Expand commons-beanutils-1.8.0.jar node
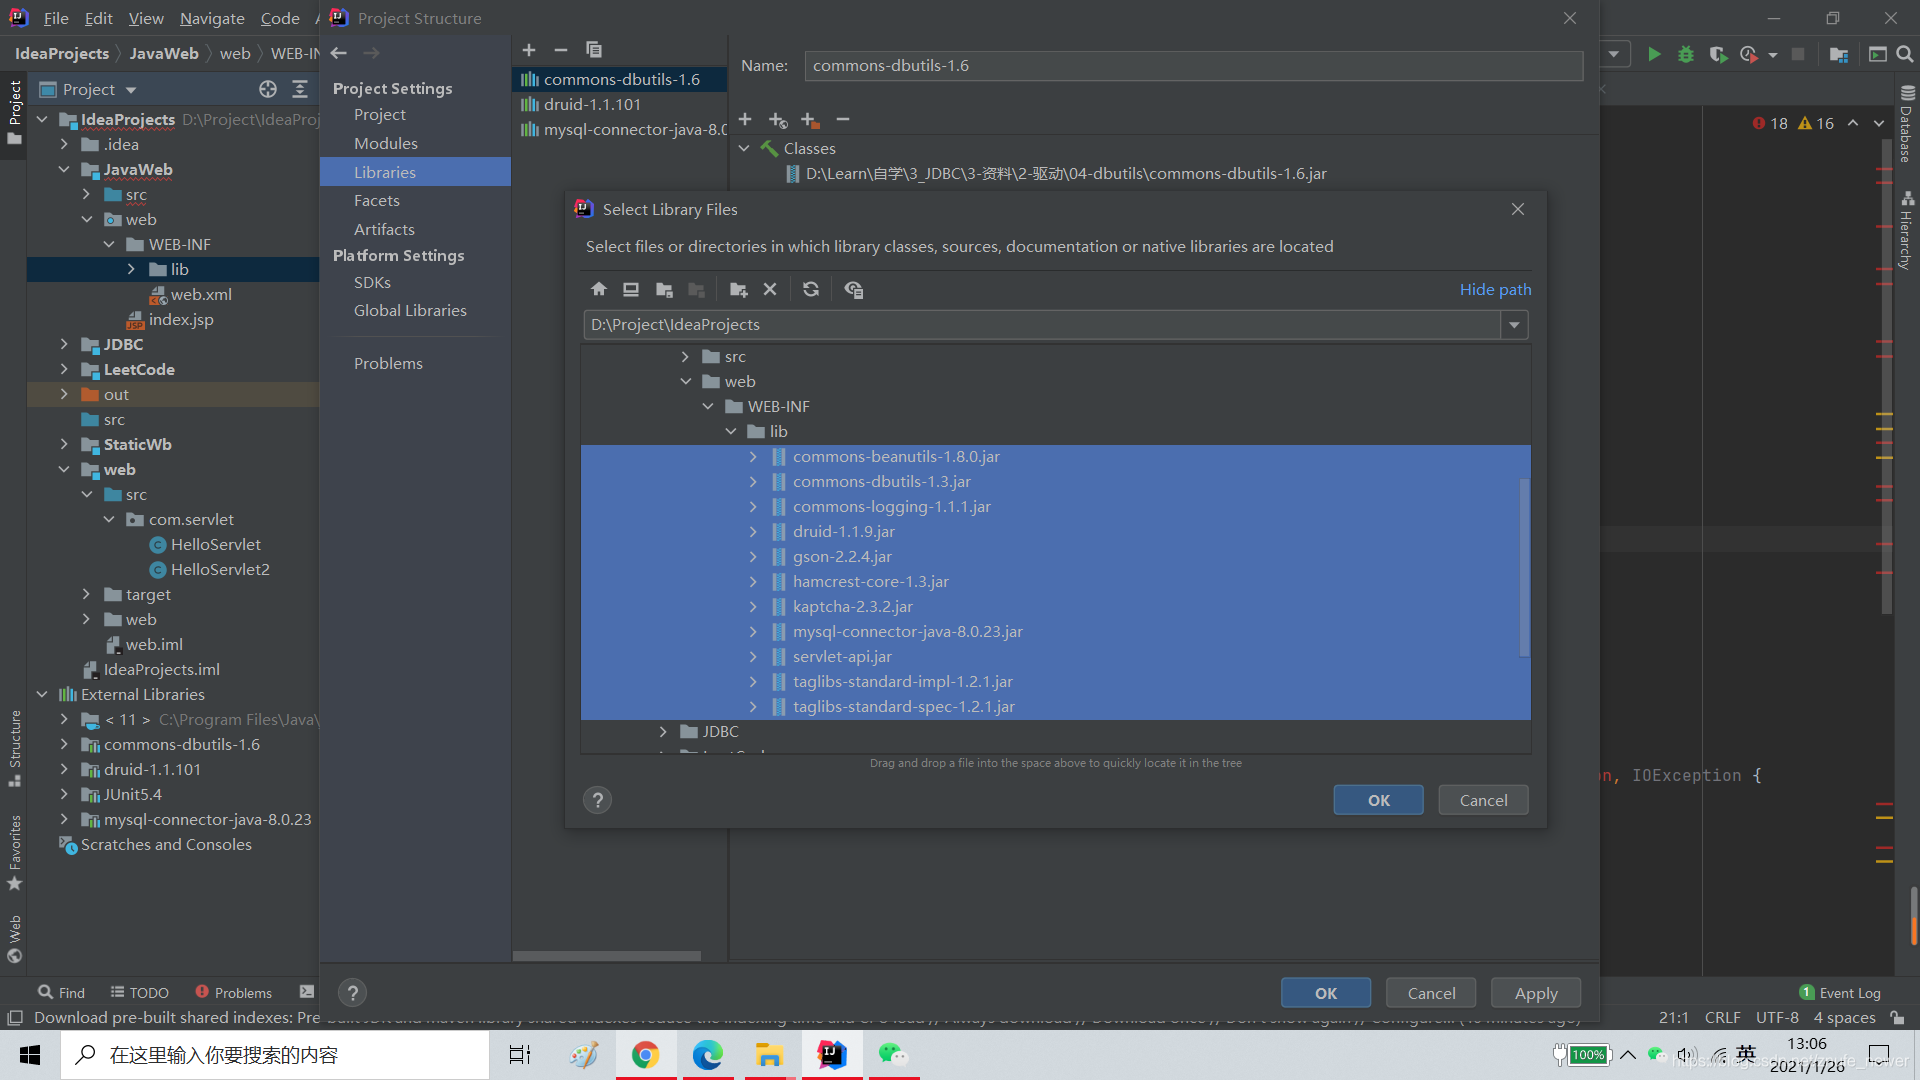Image resolution: width=1920 pixels, height=1080 pixels. coord(753,457)
